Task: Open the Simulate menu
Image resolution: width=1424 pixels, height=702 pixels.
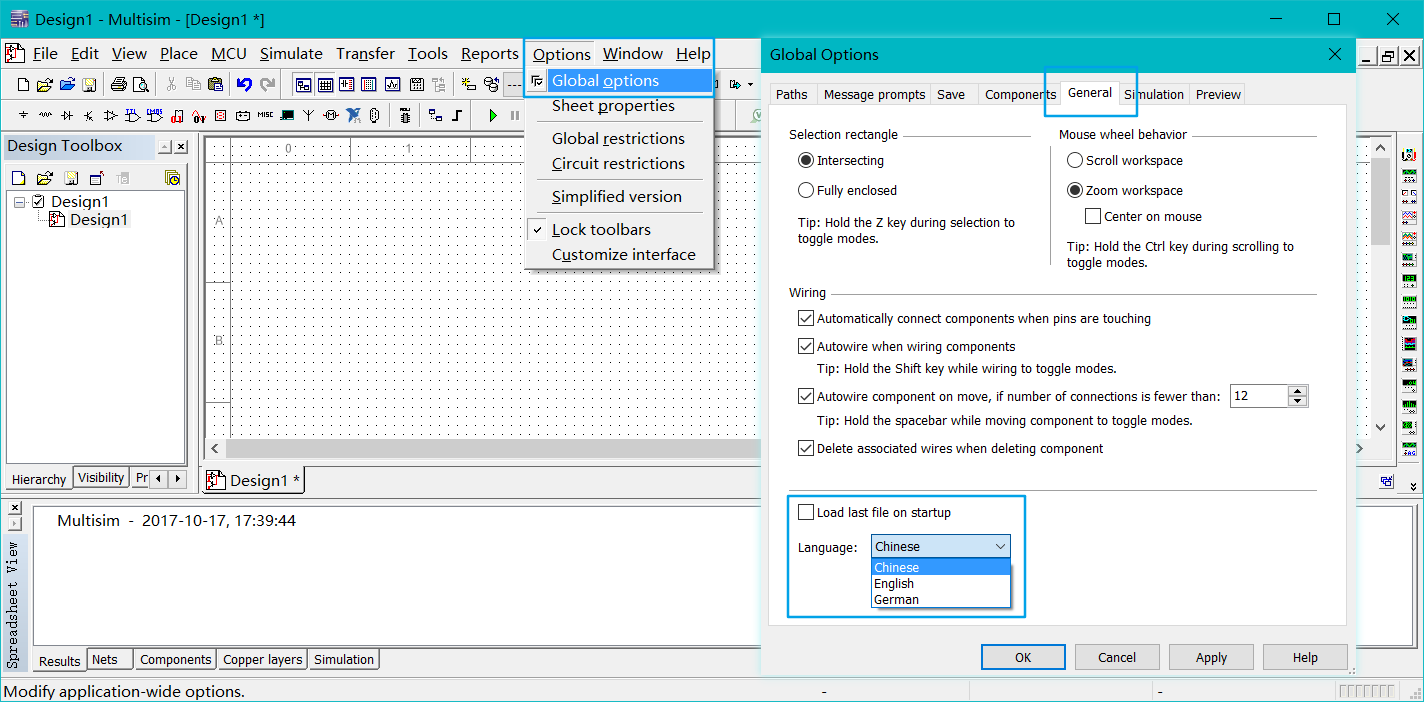Action: 291,53
